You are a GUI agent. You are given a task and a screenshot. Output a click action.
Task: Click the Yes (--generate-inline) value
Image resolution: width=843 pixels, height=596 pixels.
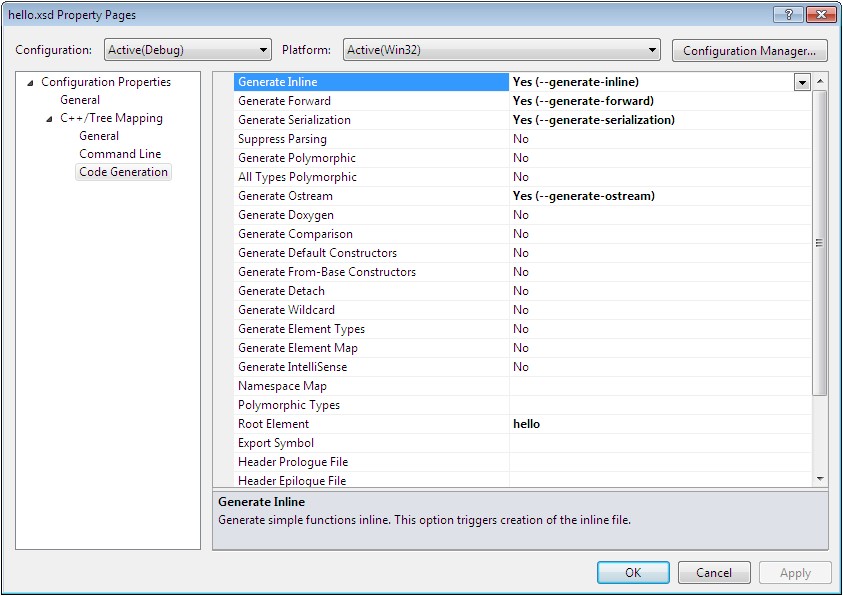click(576, 82)
